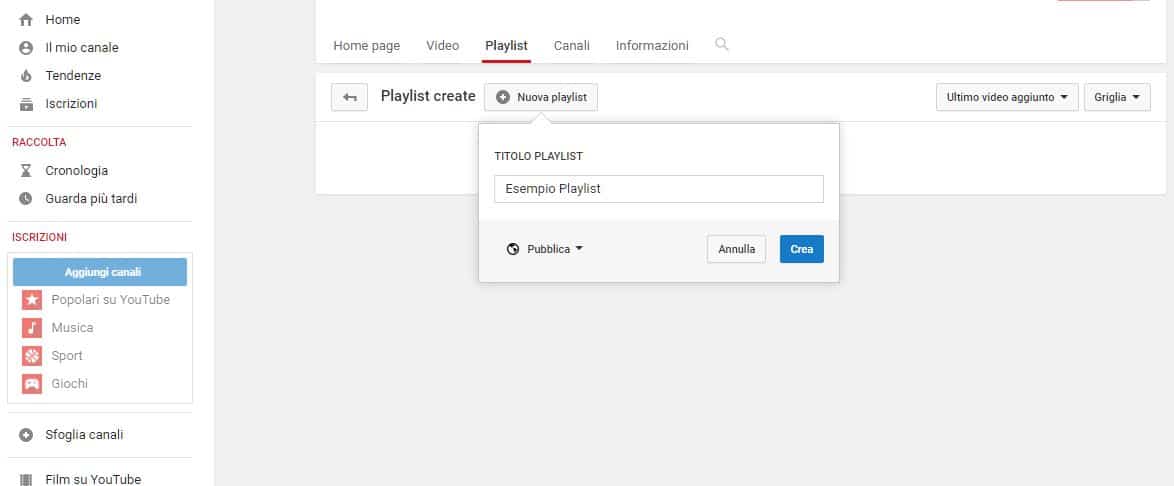Image resolution: width=1174 pixels, height=486 pixels.
Task: Click the TITOLO PLAYLIST label
Action: coord(538,157)
